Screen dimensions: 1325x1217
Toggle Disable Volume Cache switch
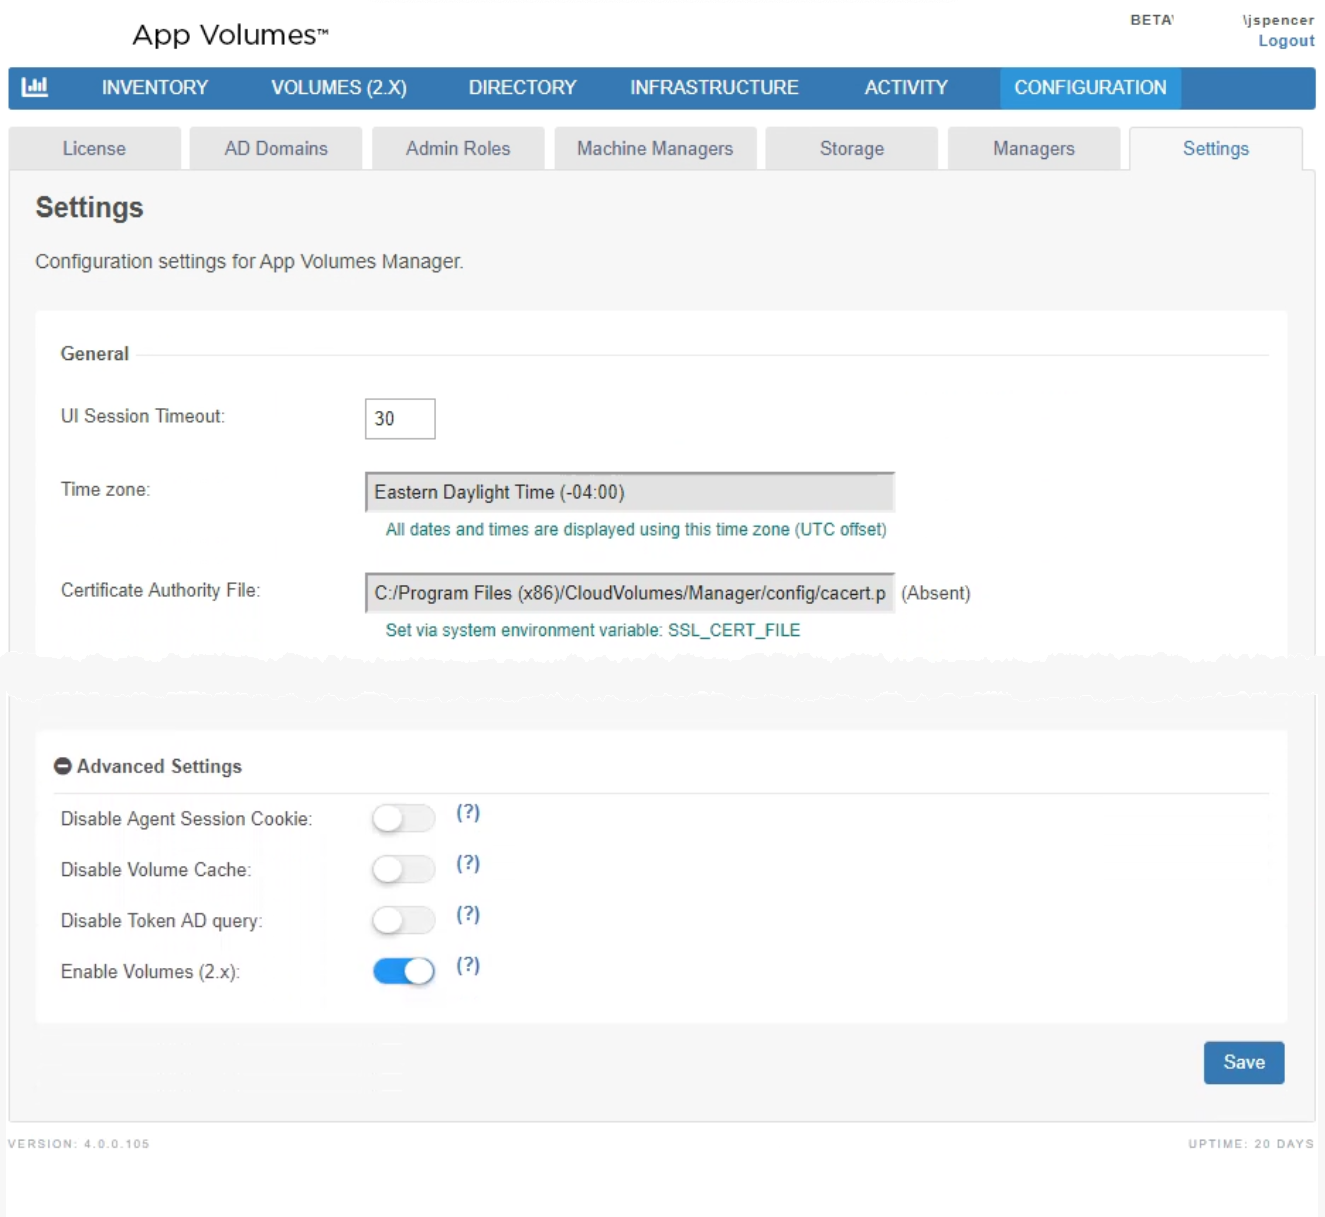[403, 869]
